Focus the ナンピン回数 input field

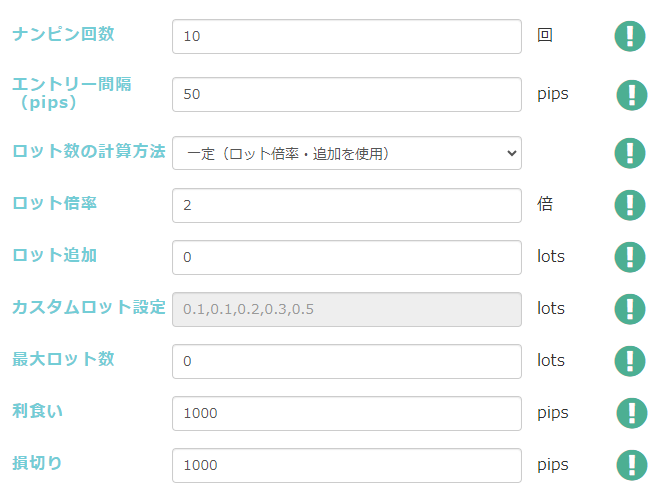click(347, 36)
